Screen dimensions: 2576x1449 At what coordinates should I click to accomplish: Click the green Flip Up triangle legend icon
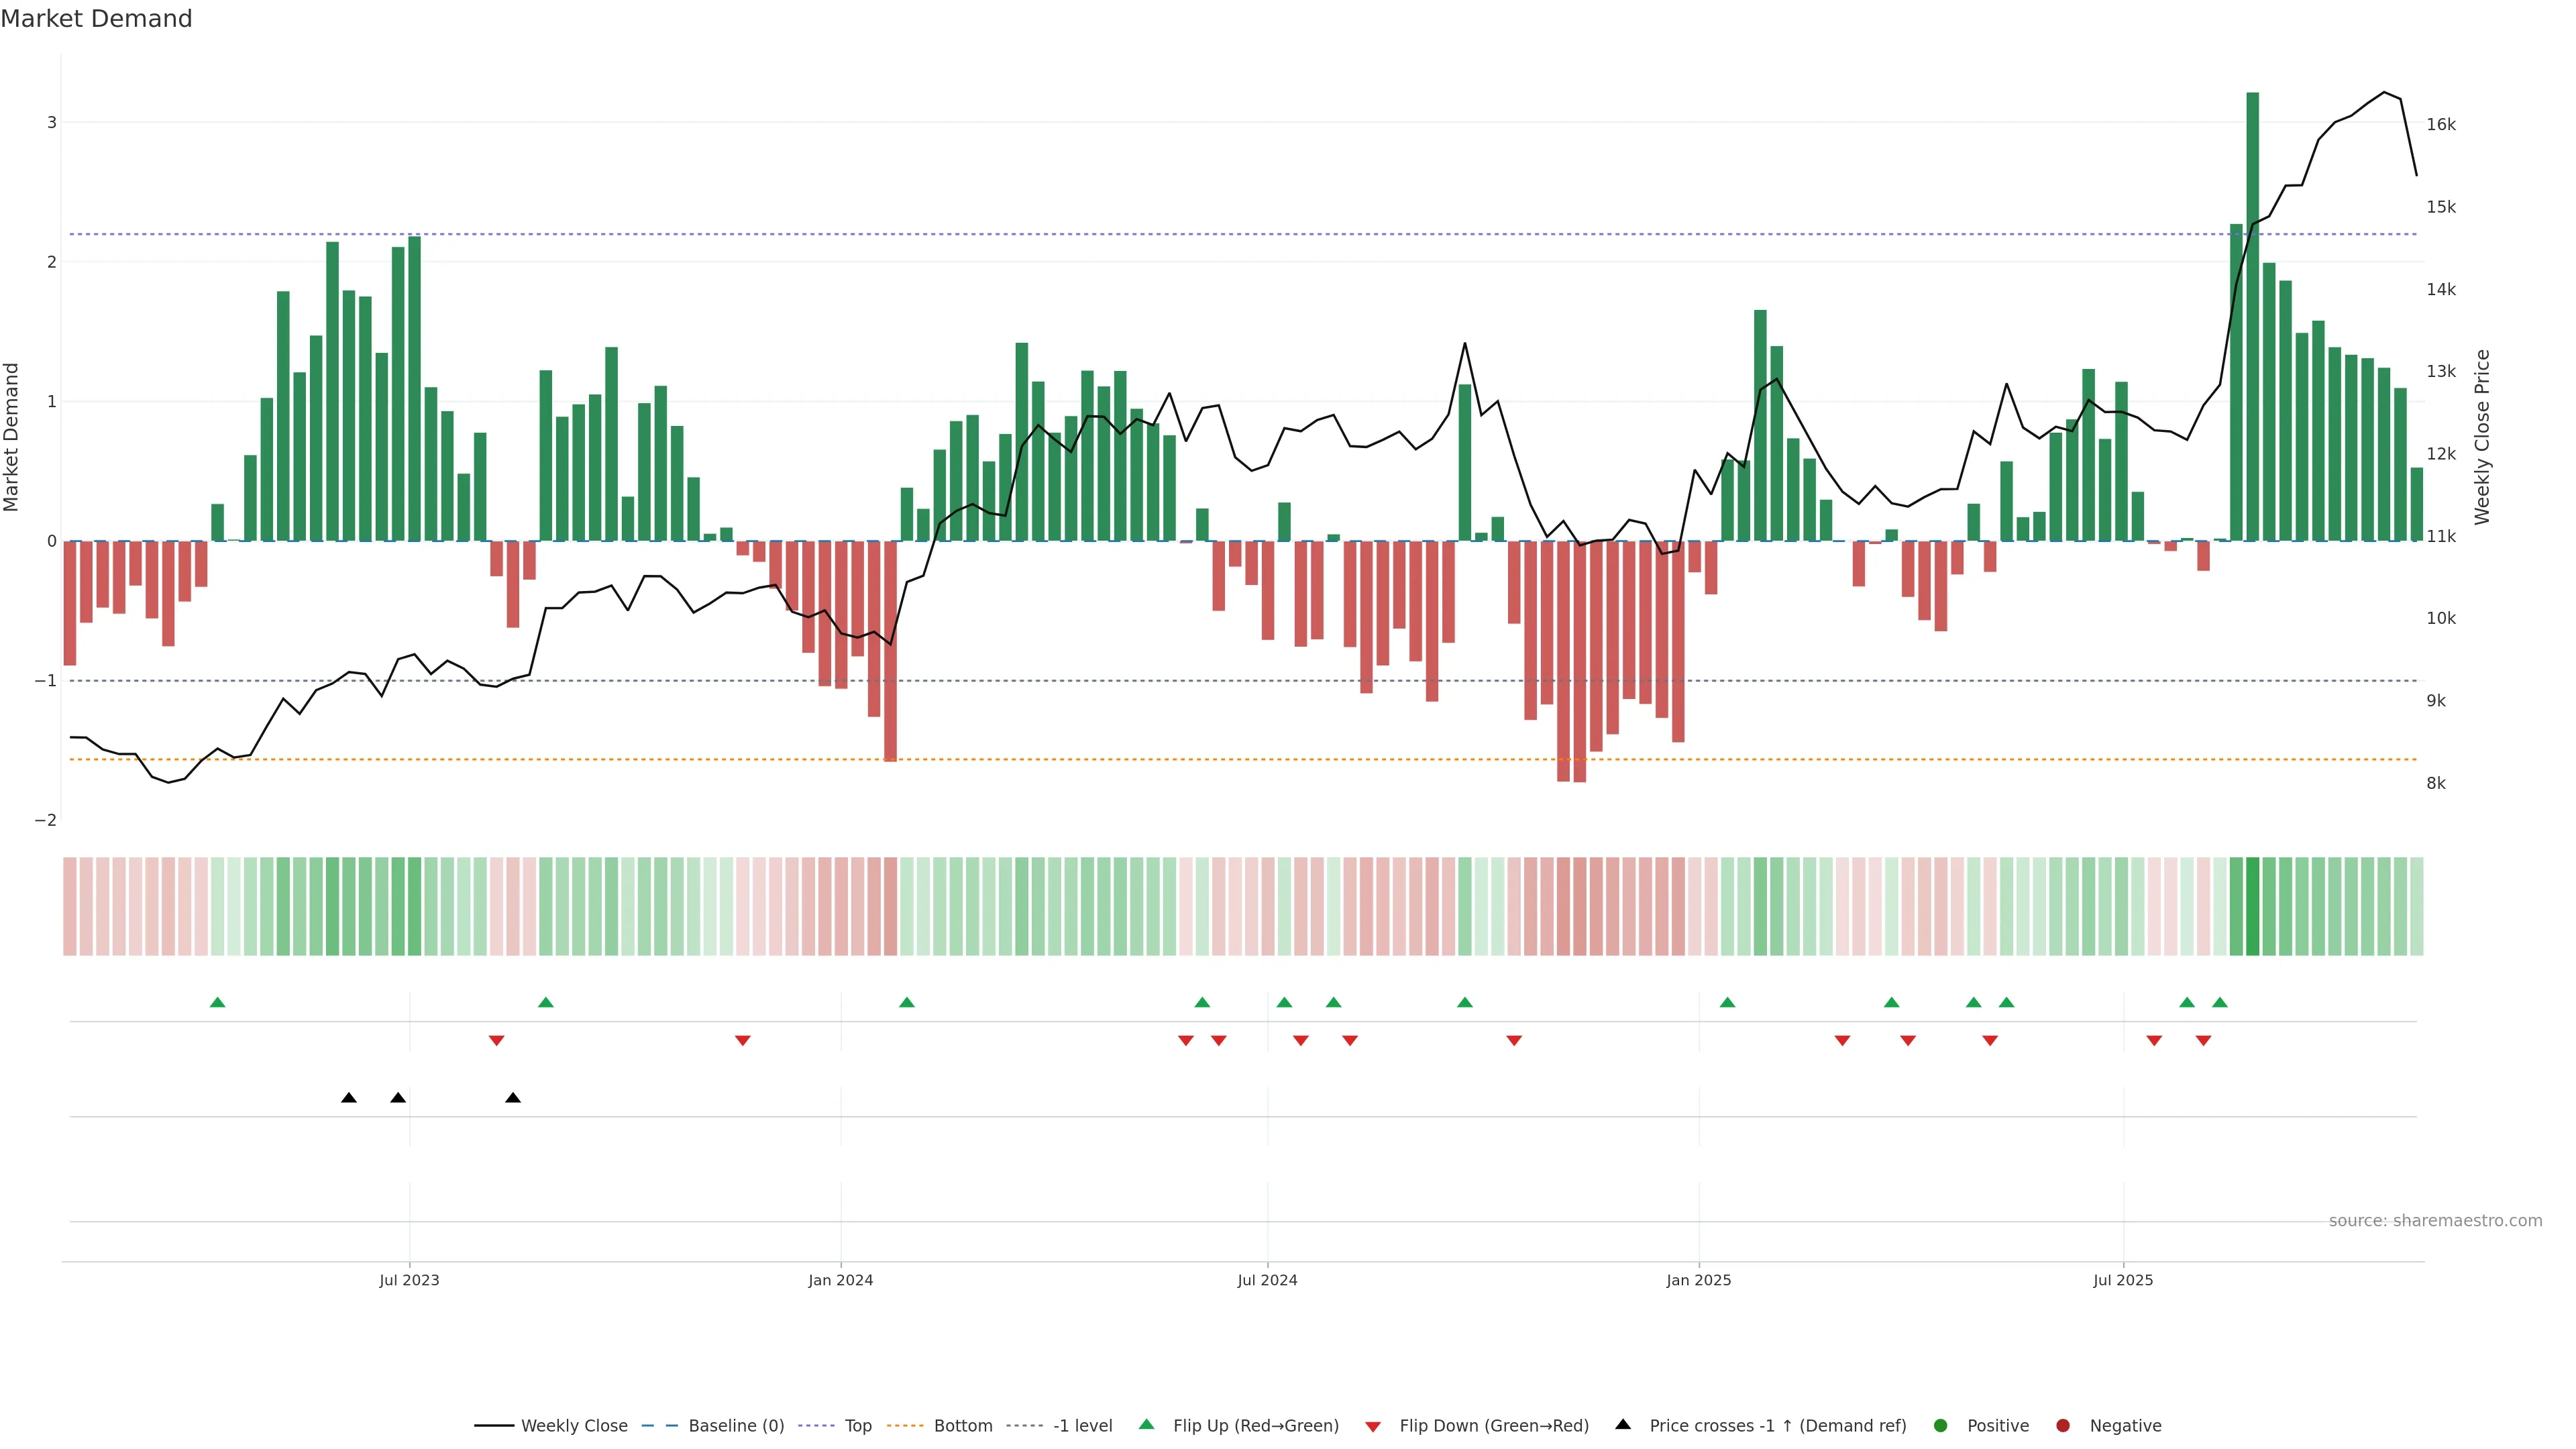1146,1424
